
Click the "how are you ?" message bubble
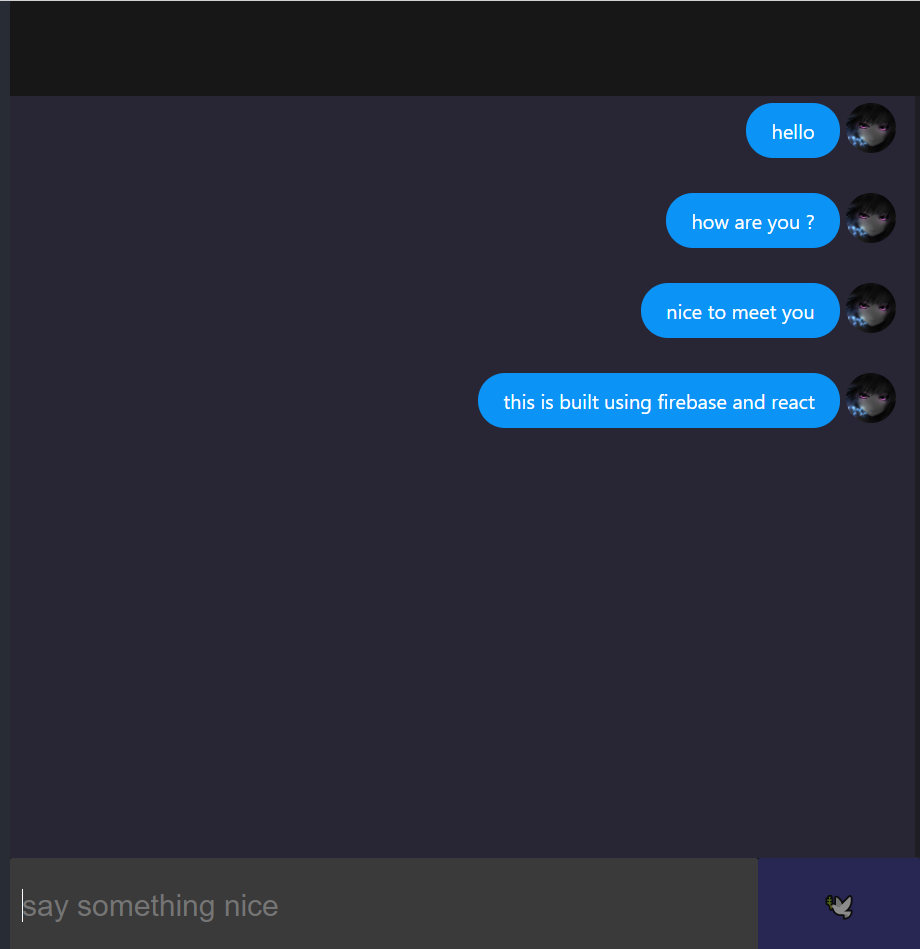click(x=753, y=221)
